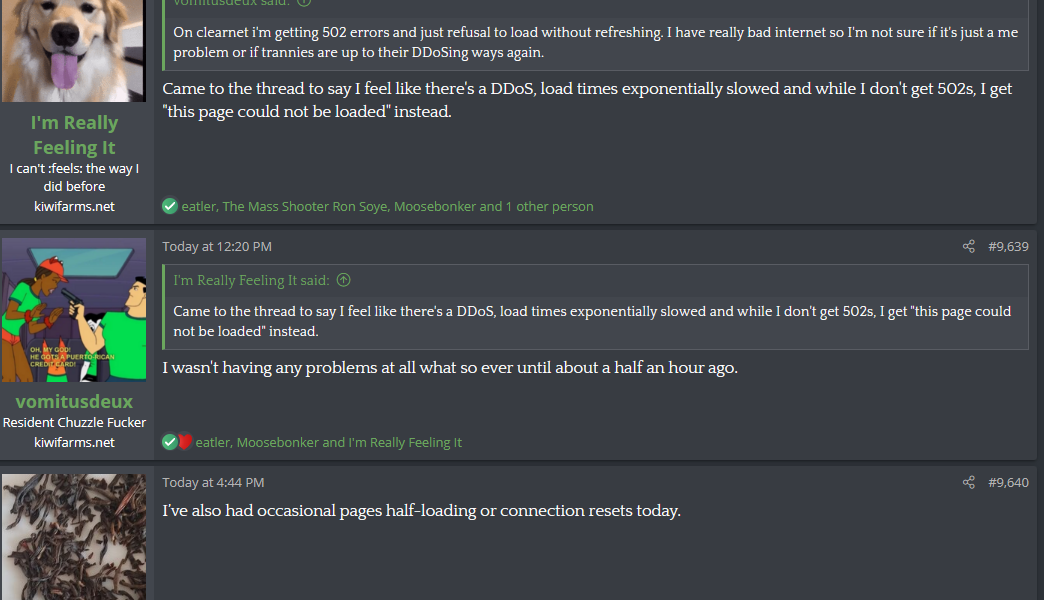Click green checkmark reaction on vomitusdeux post
This screenshot has height=600, width=1044.
(170, 442)
